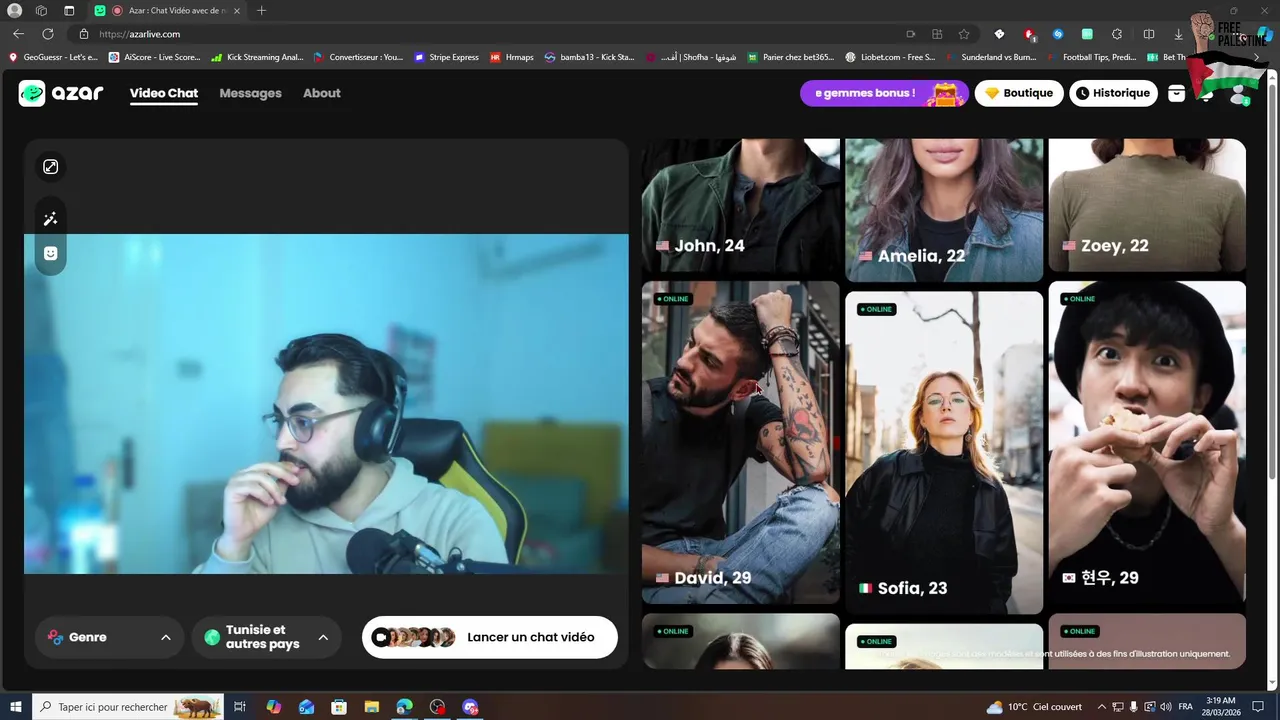Open a new browser tab
Viewport: 1280px width, 720px height.
pyautogui.click(x=261, y=11)
